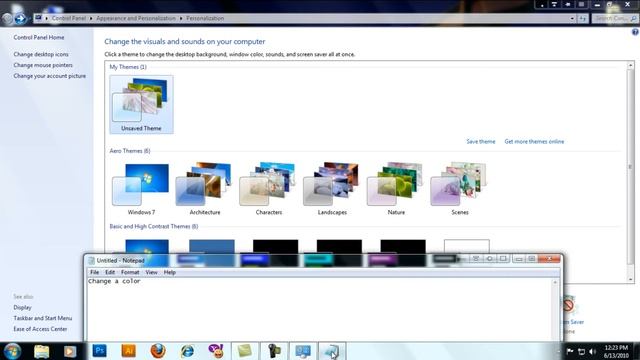
Task: Open Get more themes online link
Action: point(534,142)
